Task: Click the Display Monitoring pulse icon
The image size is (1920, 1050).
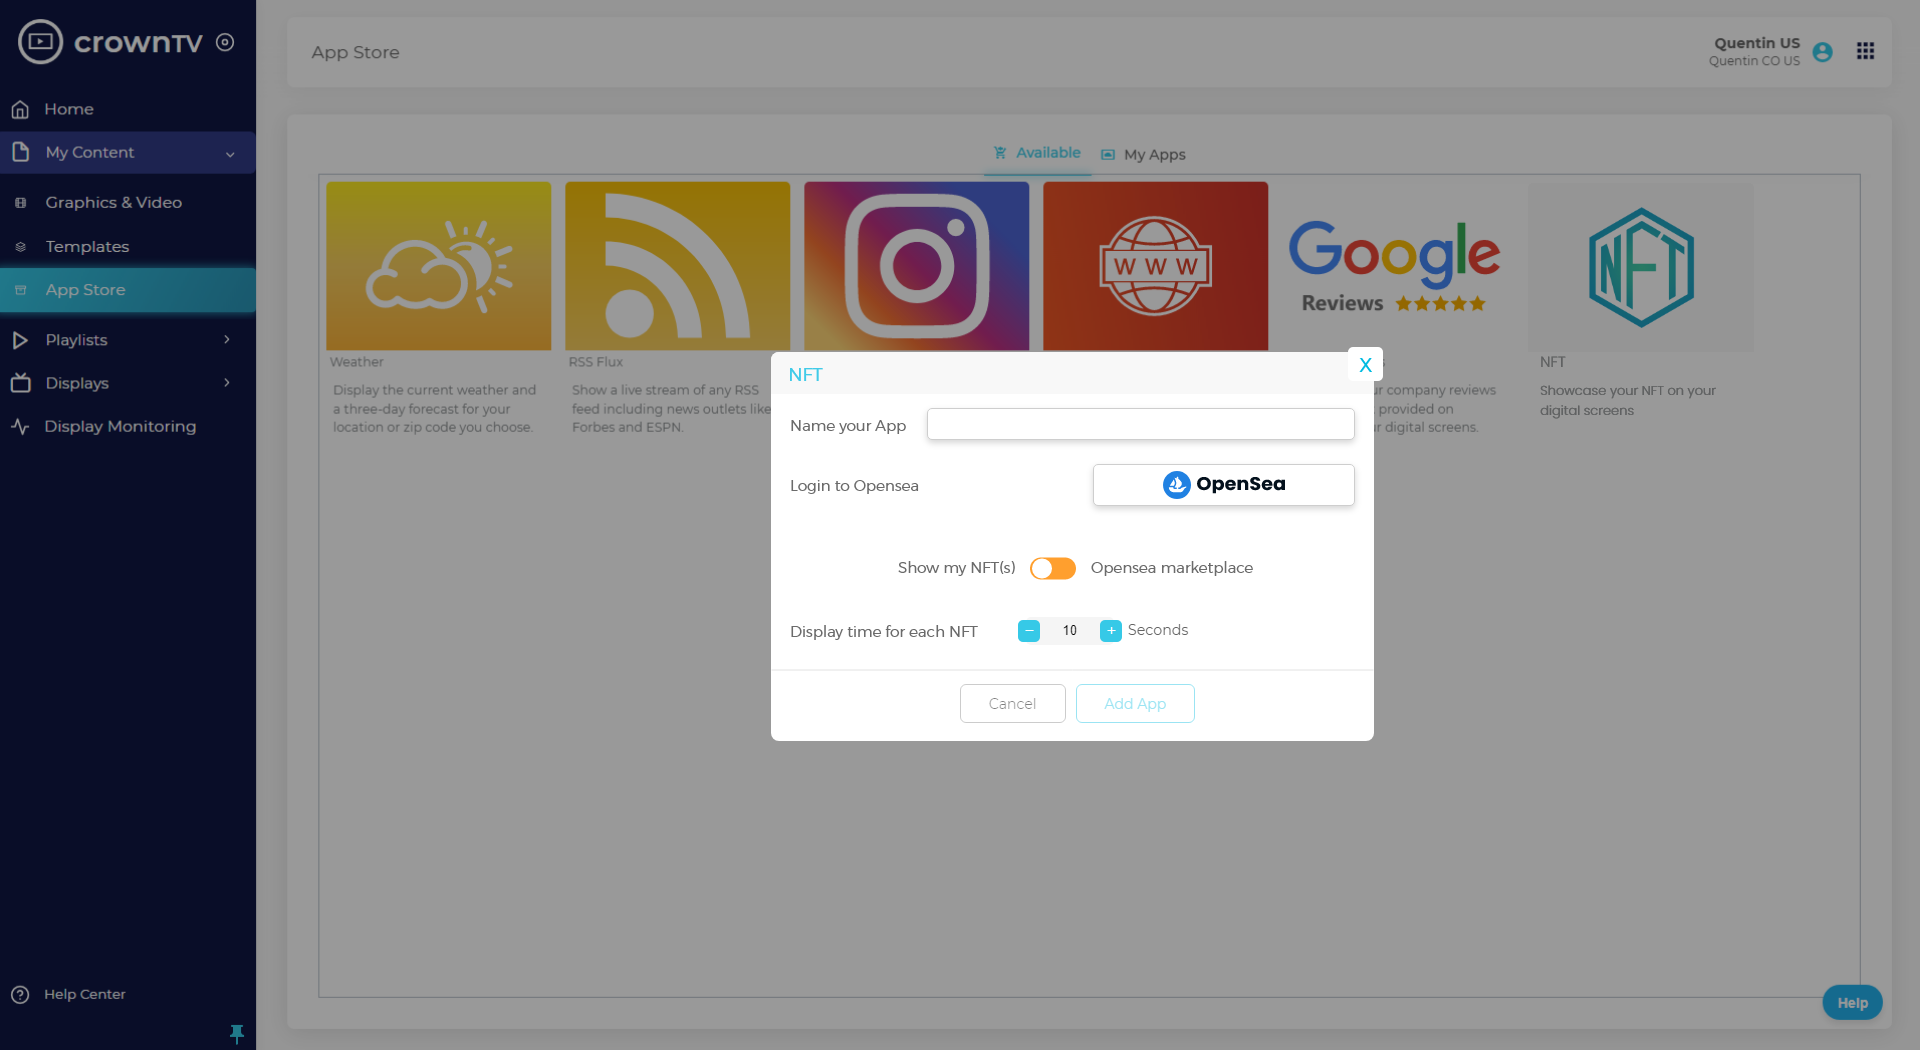Action: [x=20, y=426]
